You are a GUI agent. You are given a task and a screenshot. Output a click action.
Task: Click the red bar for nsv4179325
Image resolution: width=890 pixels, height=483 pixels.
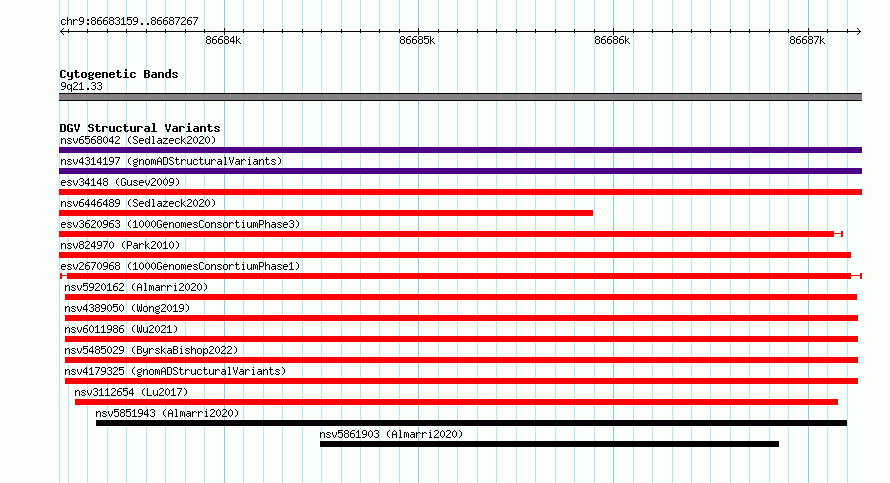pyautogui.click(x=461, y=381)
